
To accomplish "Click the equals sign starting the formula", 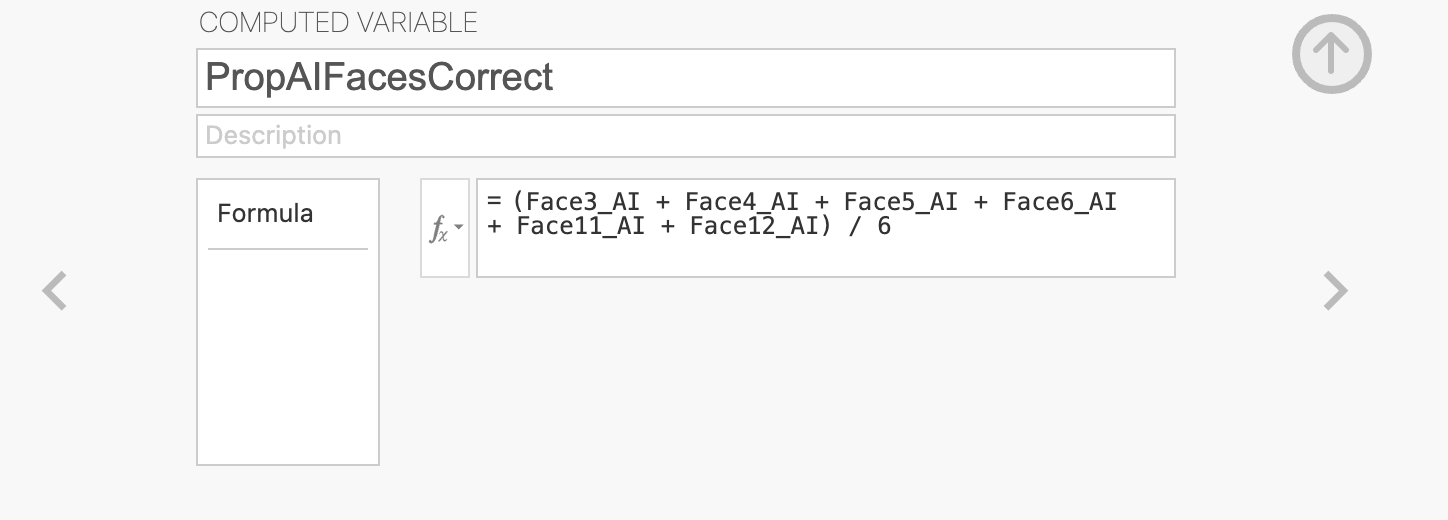I will [494, 202].
